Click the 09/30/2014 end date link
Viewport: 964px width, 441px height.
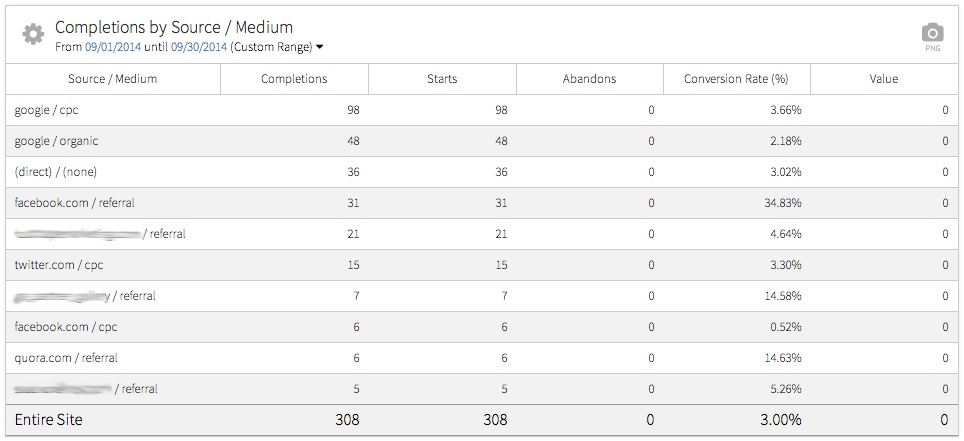pos(199,47)
